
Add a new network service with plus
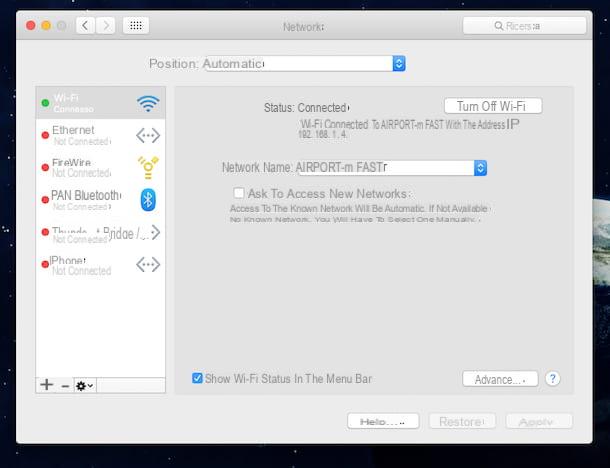[47, 385]
